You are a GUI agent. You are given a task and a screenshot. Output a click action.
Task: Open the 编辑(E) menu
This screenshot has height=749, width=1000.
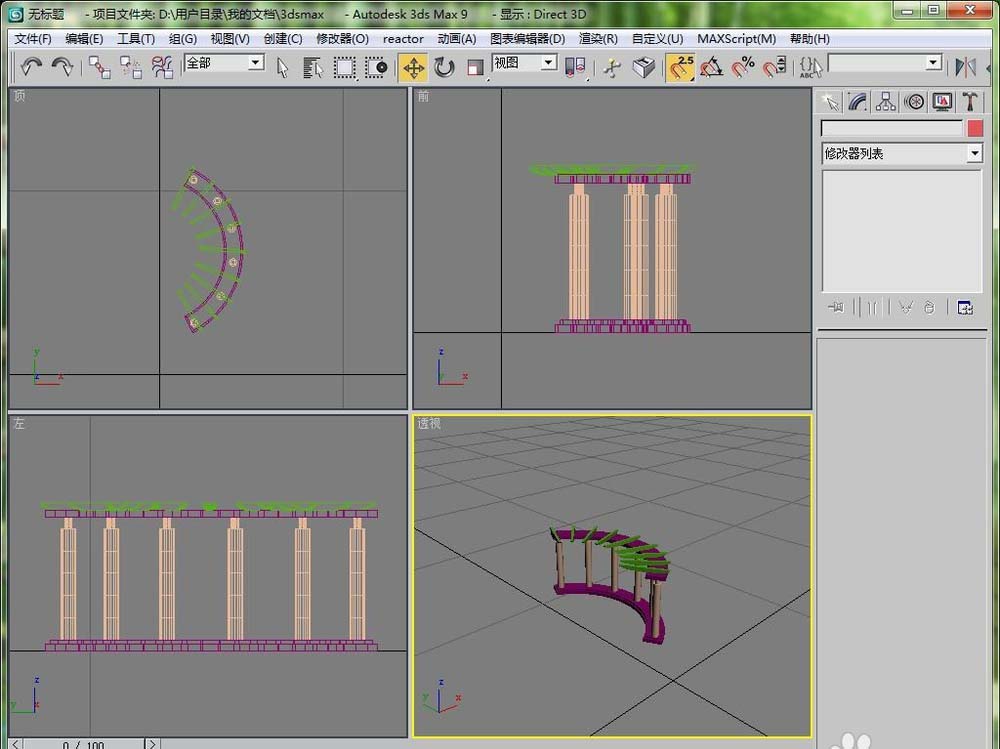(x=84, y=39)
